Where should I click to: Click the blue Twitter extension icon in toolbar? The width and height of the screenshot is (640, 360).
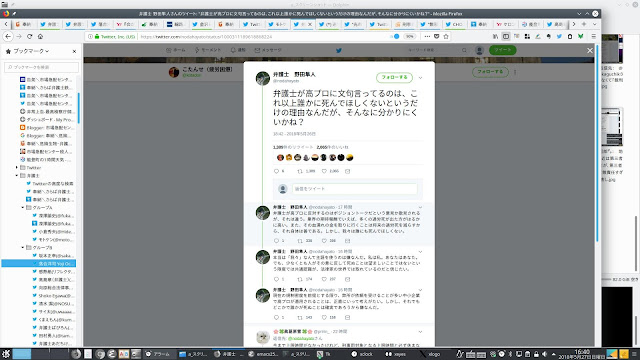point(559,36)
